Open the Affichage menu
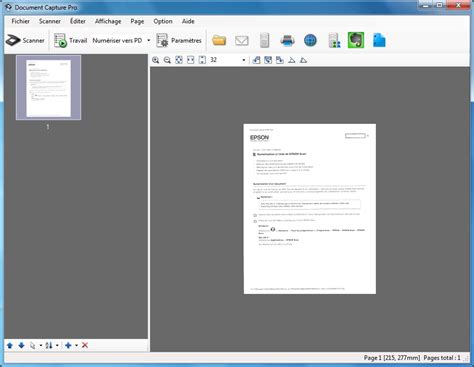 108,21
